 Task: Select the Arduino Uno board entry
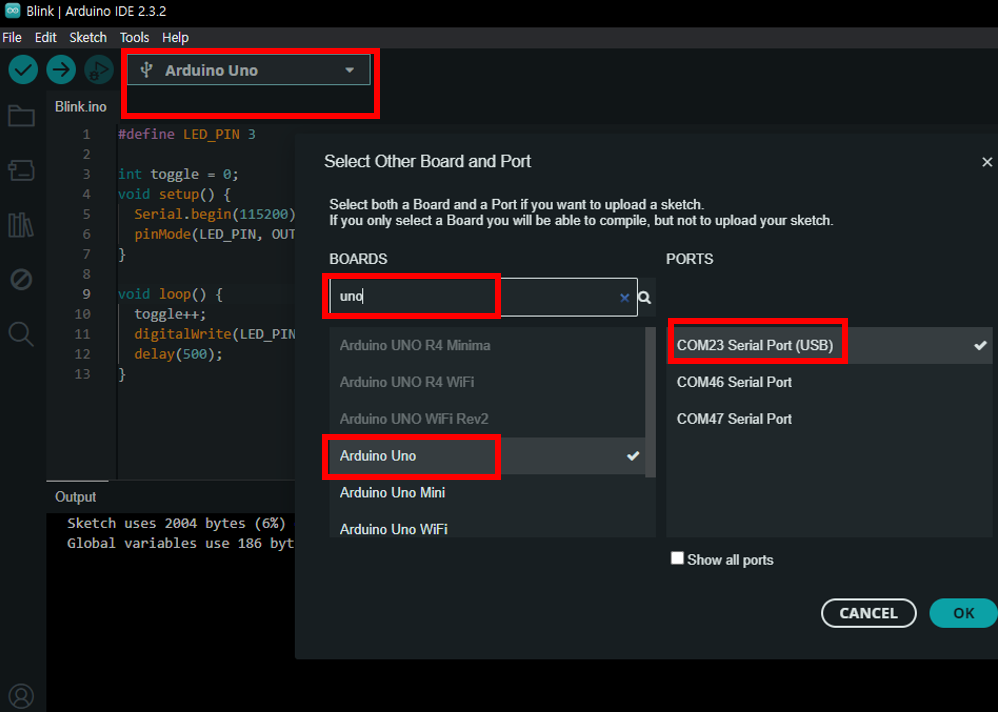point(488,456)
